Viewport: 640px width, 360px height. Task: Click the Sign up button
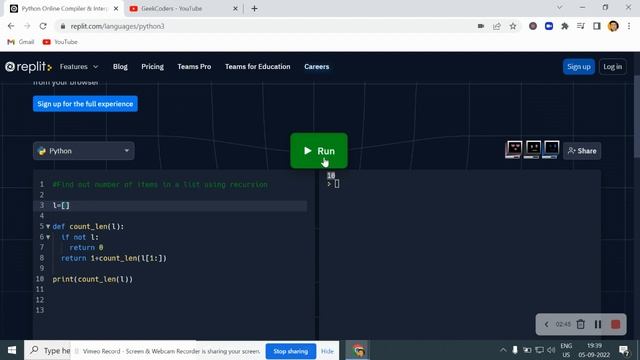579,67
